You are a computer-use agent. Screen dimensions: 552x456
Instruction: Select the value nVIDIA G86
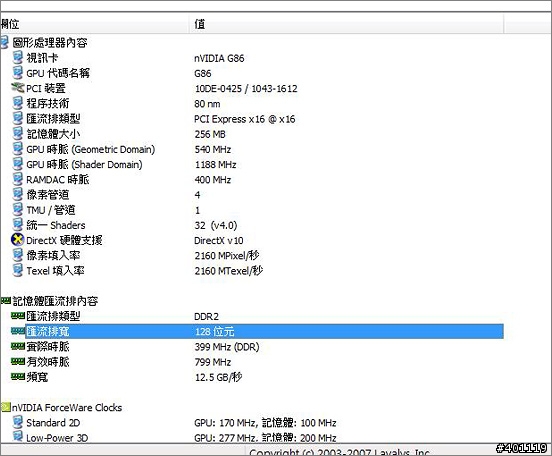click(219, 58)
